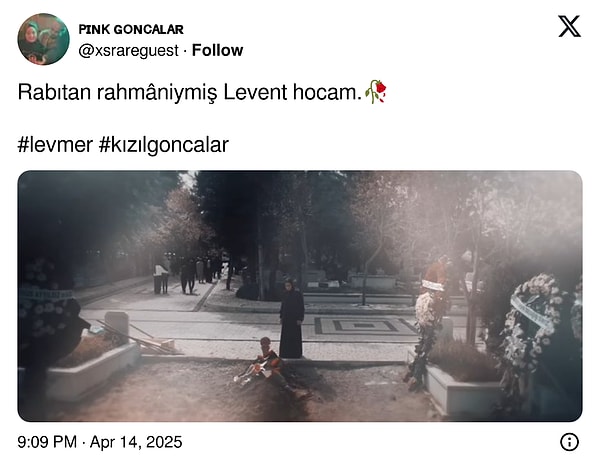Click the wilted rose emoji
Screen dimensions: 600x472
tap(375, 92)
